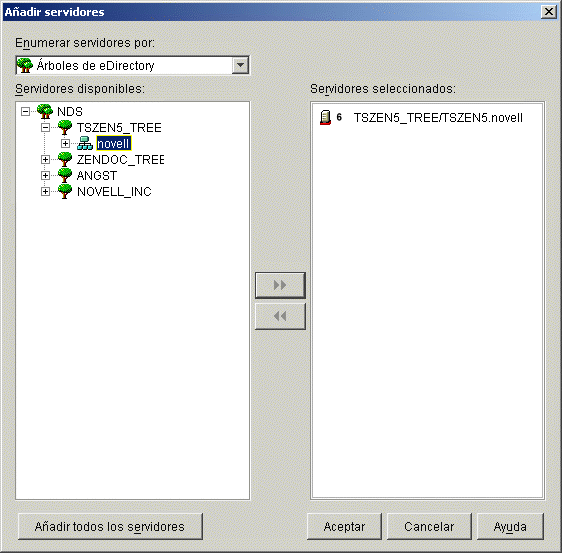Open help with the Ayuda button
The width and height of the screenshot is (562, 553).
click(x=510, y=526)
